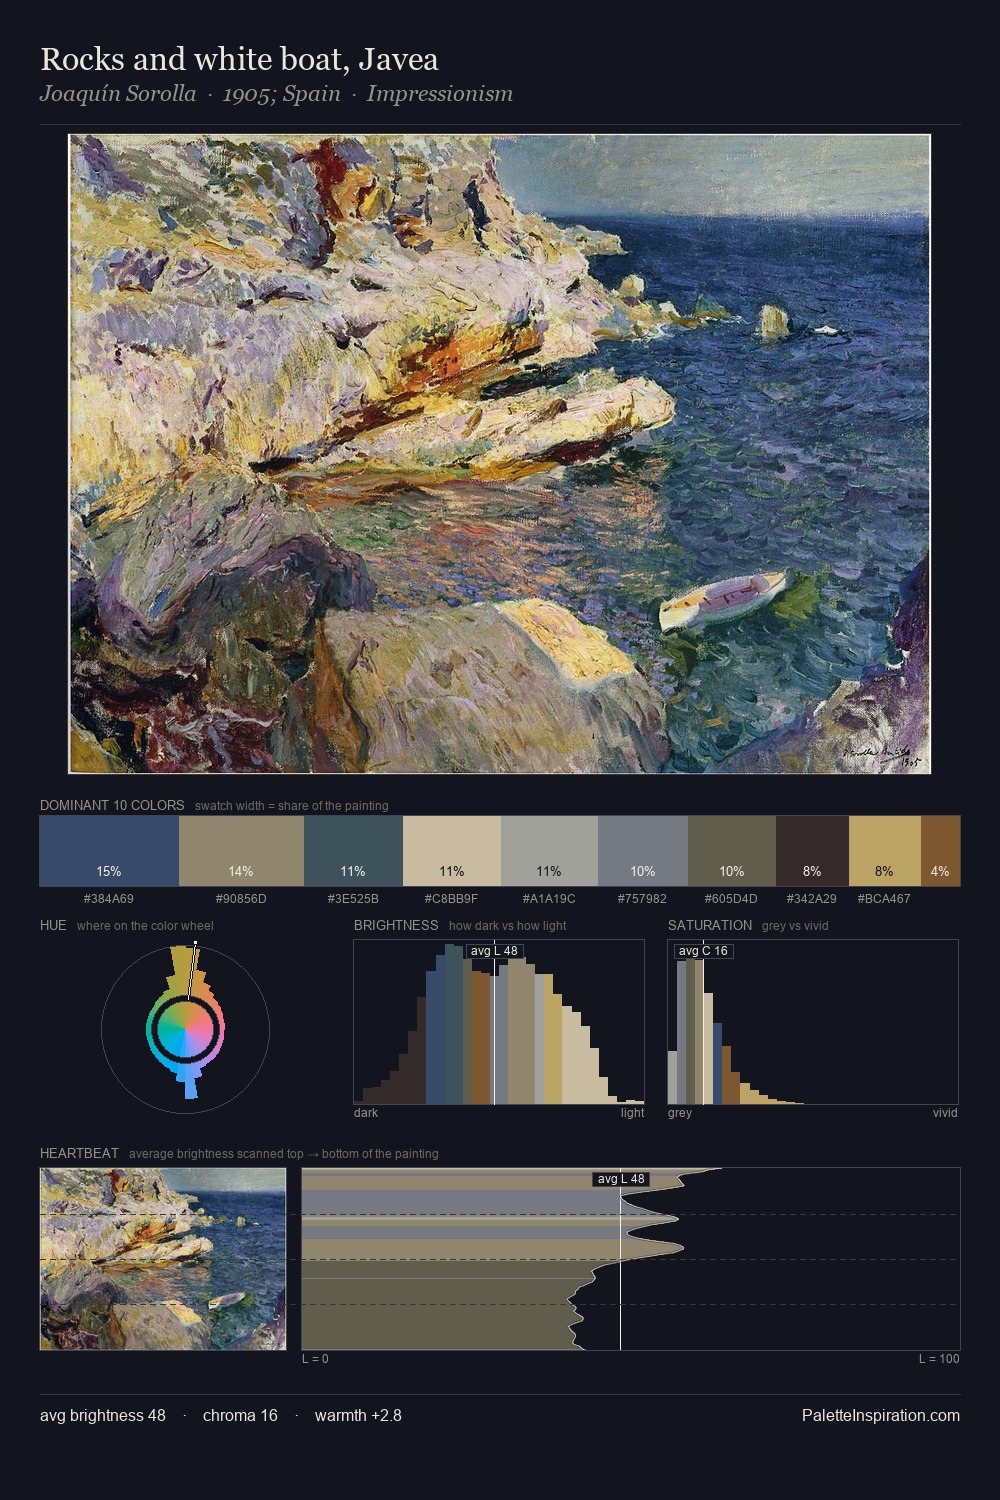This screenshot has height=1500, width=1000.
Task: Click the heartbeat brightness profile chart
Action: coord(631,1259)
